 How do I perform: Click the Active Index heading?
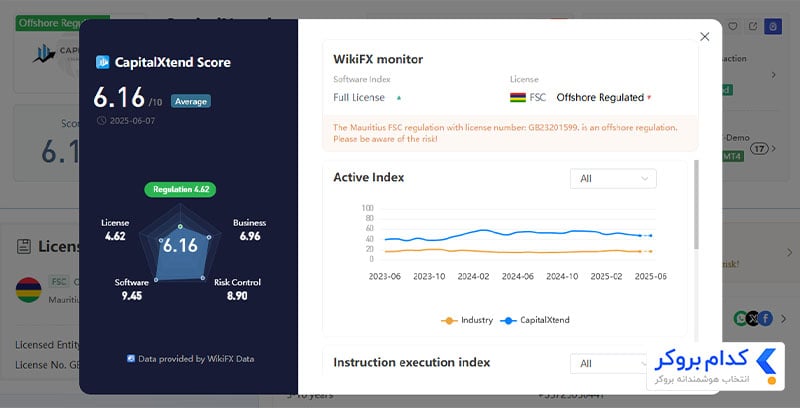tap(368, 177)
